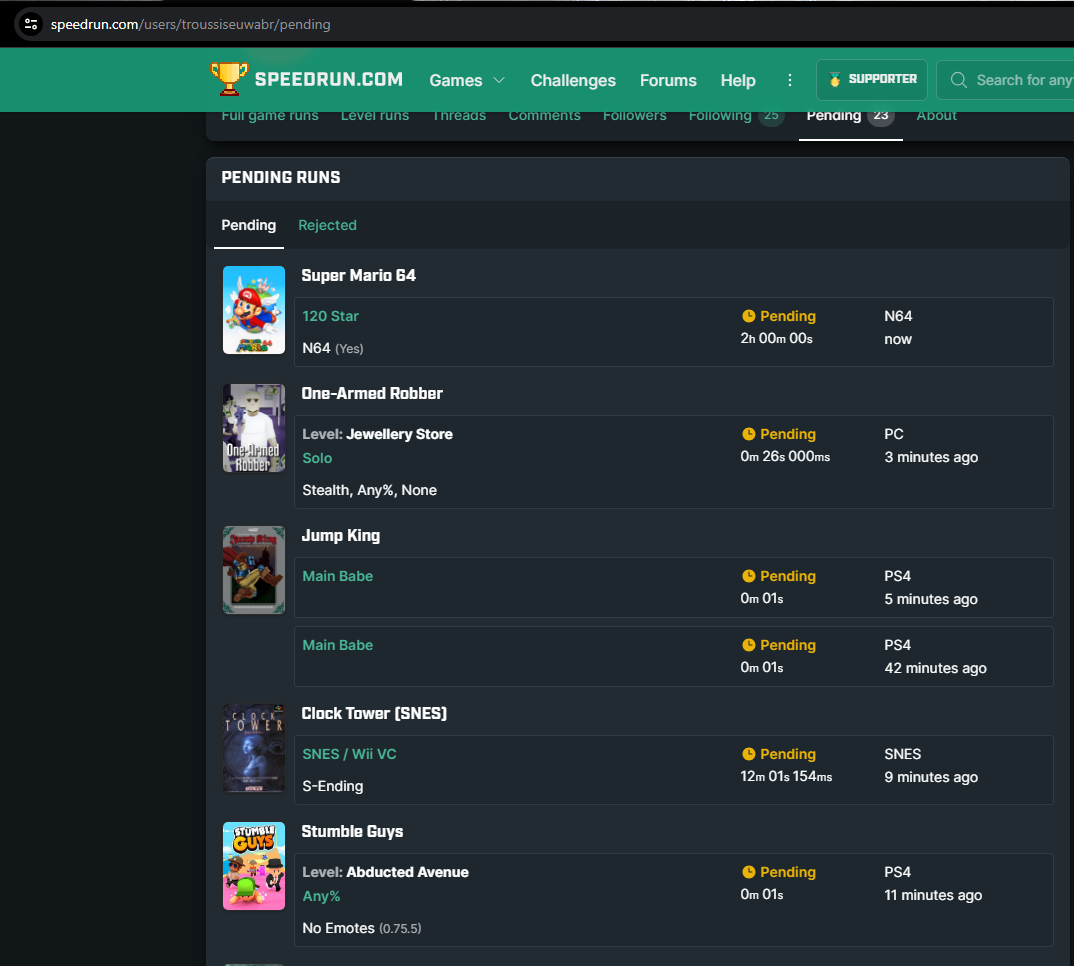Click the pending clock icon on 120 Star run

click(749, 316)
